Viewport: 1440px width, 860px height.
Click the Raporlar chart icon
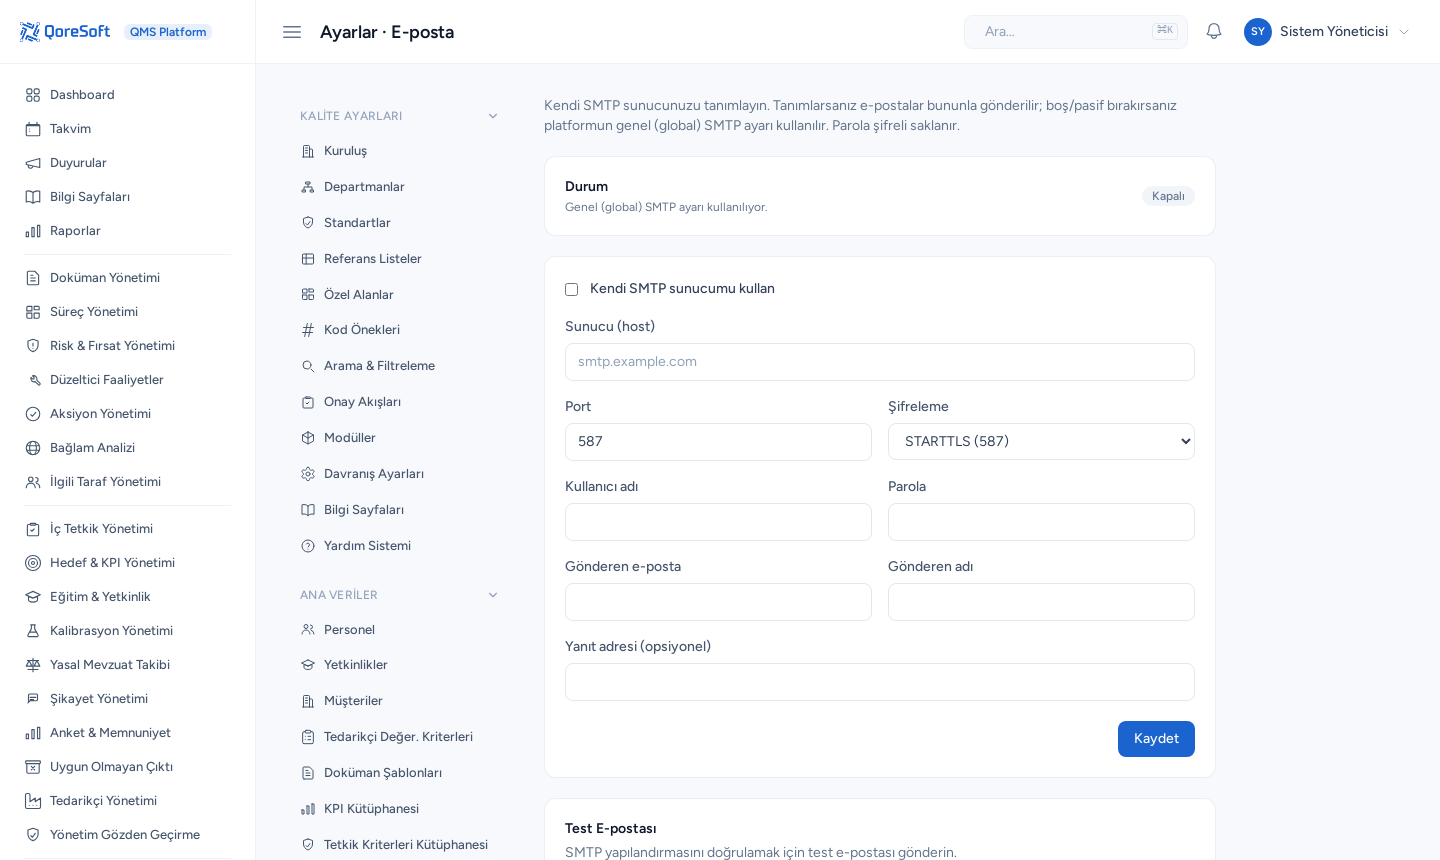point(33,231)
